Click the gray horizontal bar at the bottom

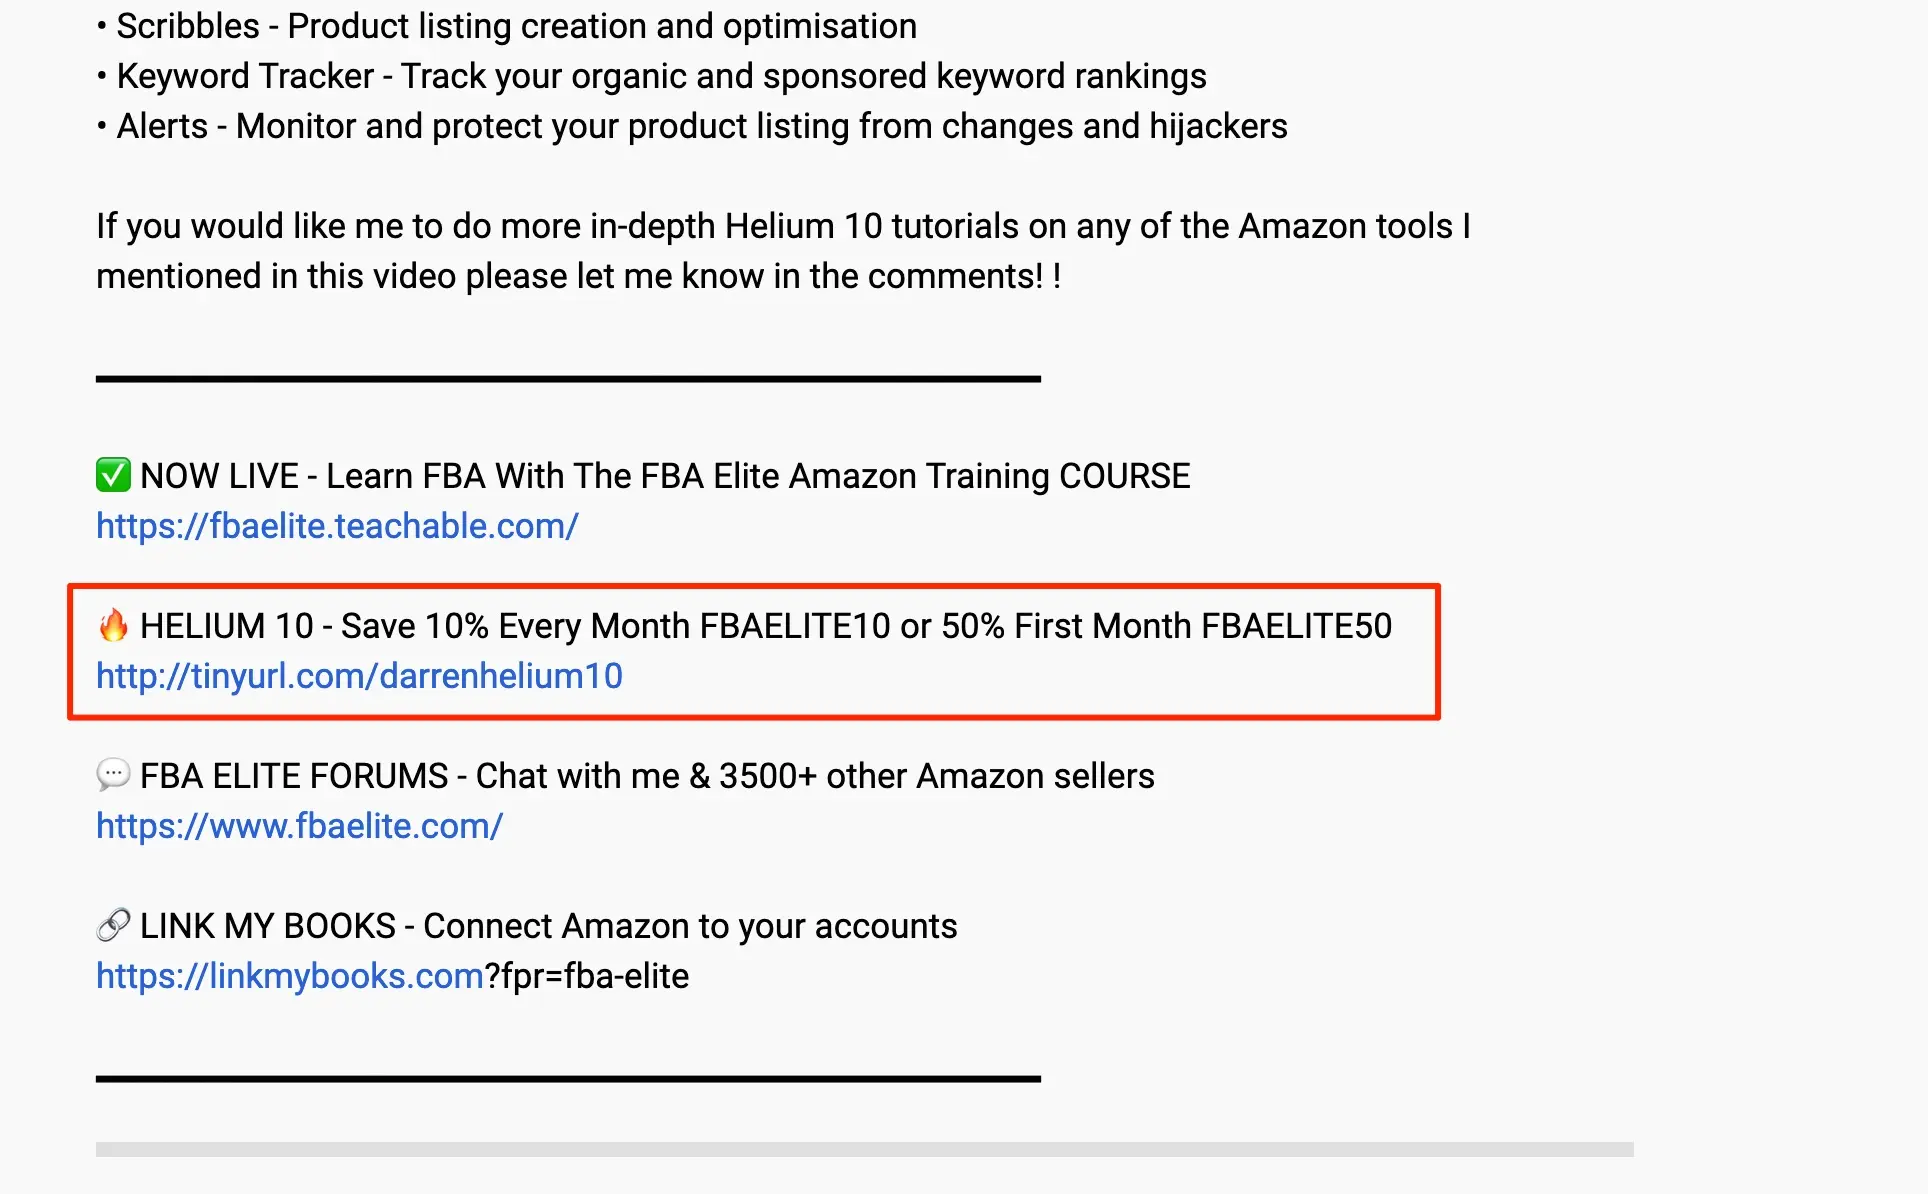(x=864, y=1150)
